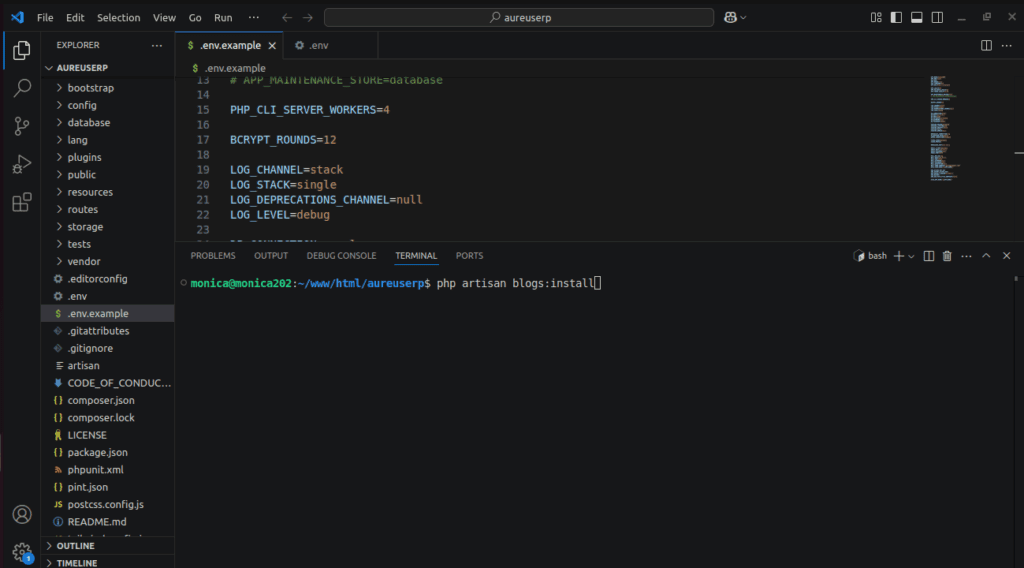This screenshot has height=568, width=1024.
Task: Open the File menu
Action: (45, 18)
